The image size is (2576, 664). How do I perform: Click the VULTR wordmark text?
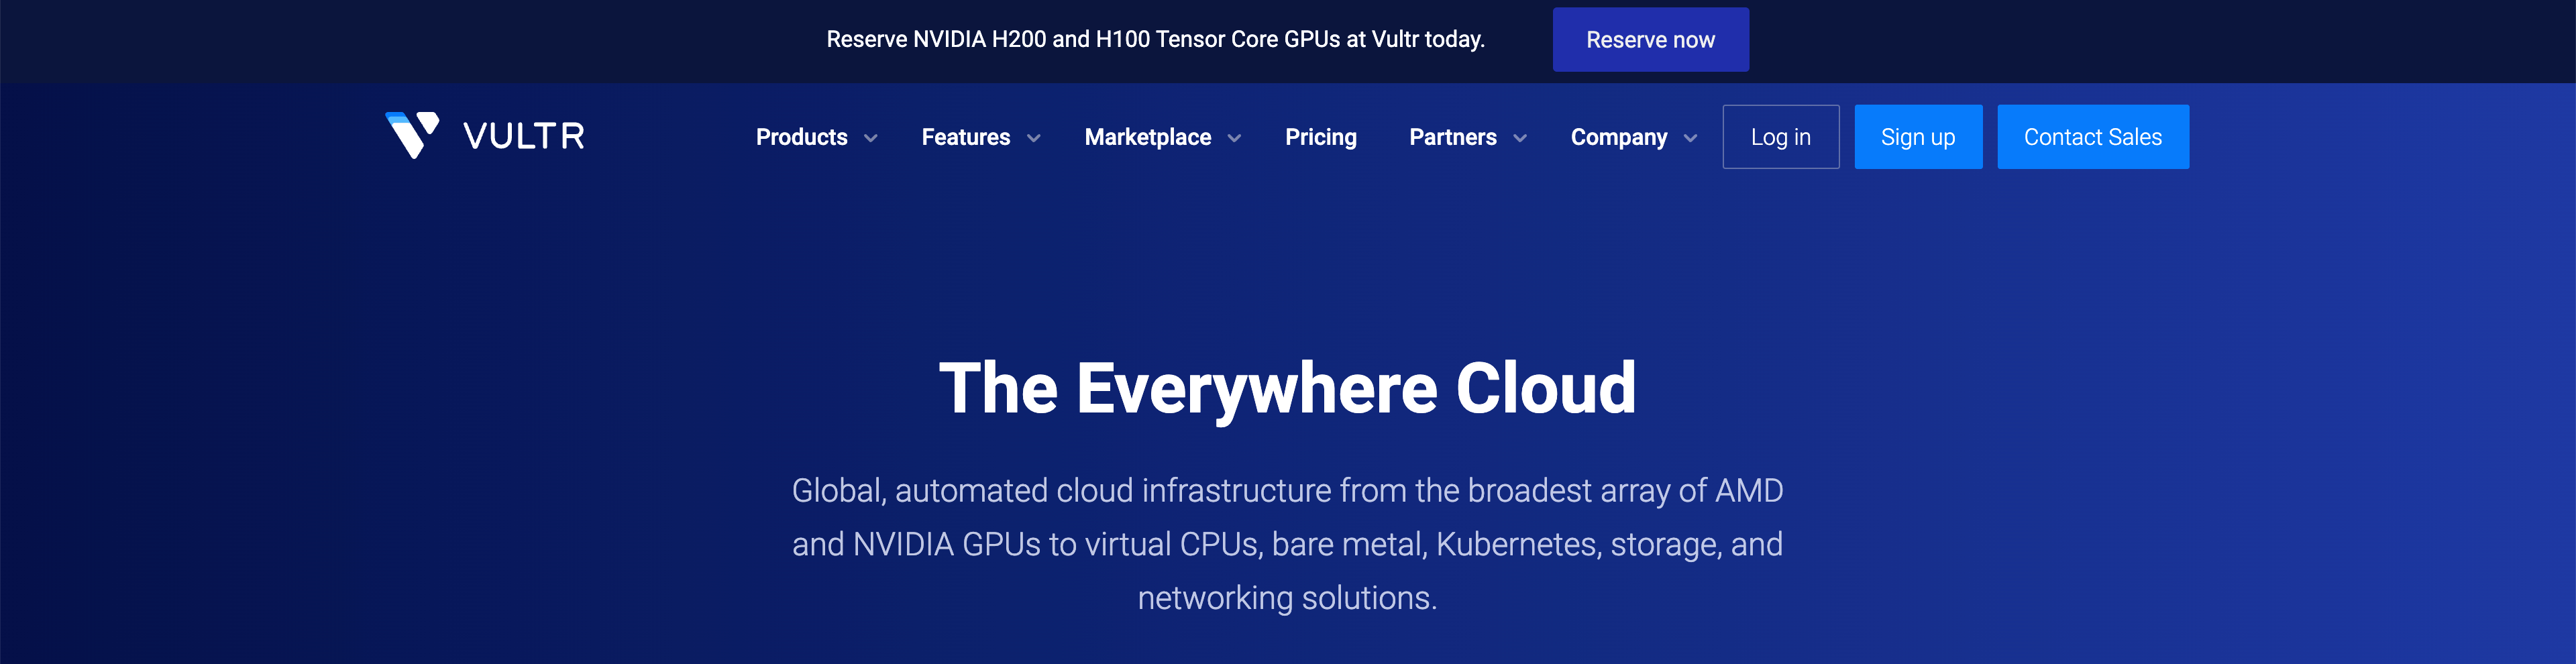pos(524,136)
